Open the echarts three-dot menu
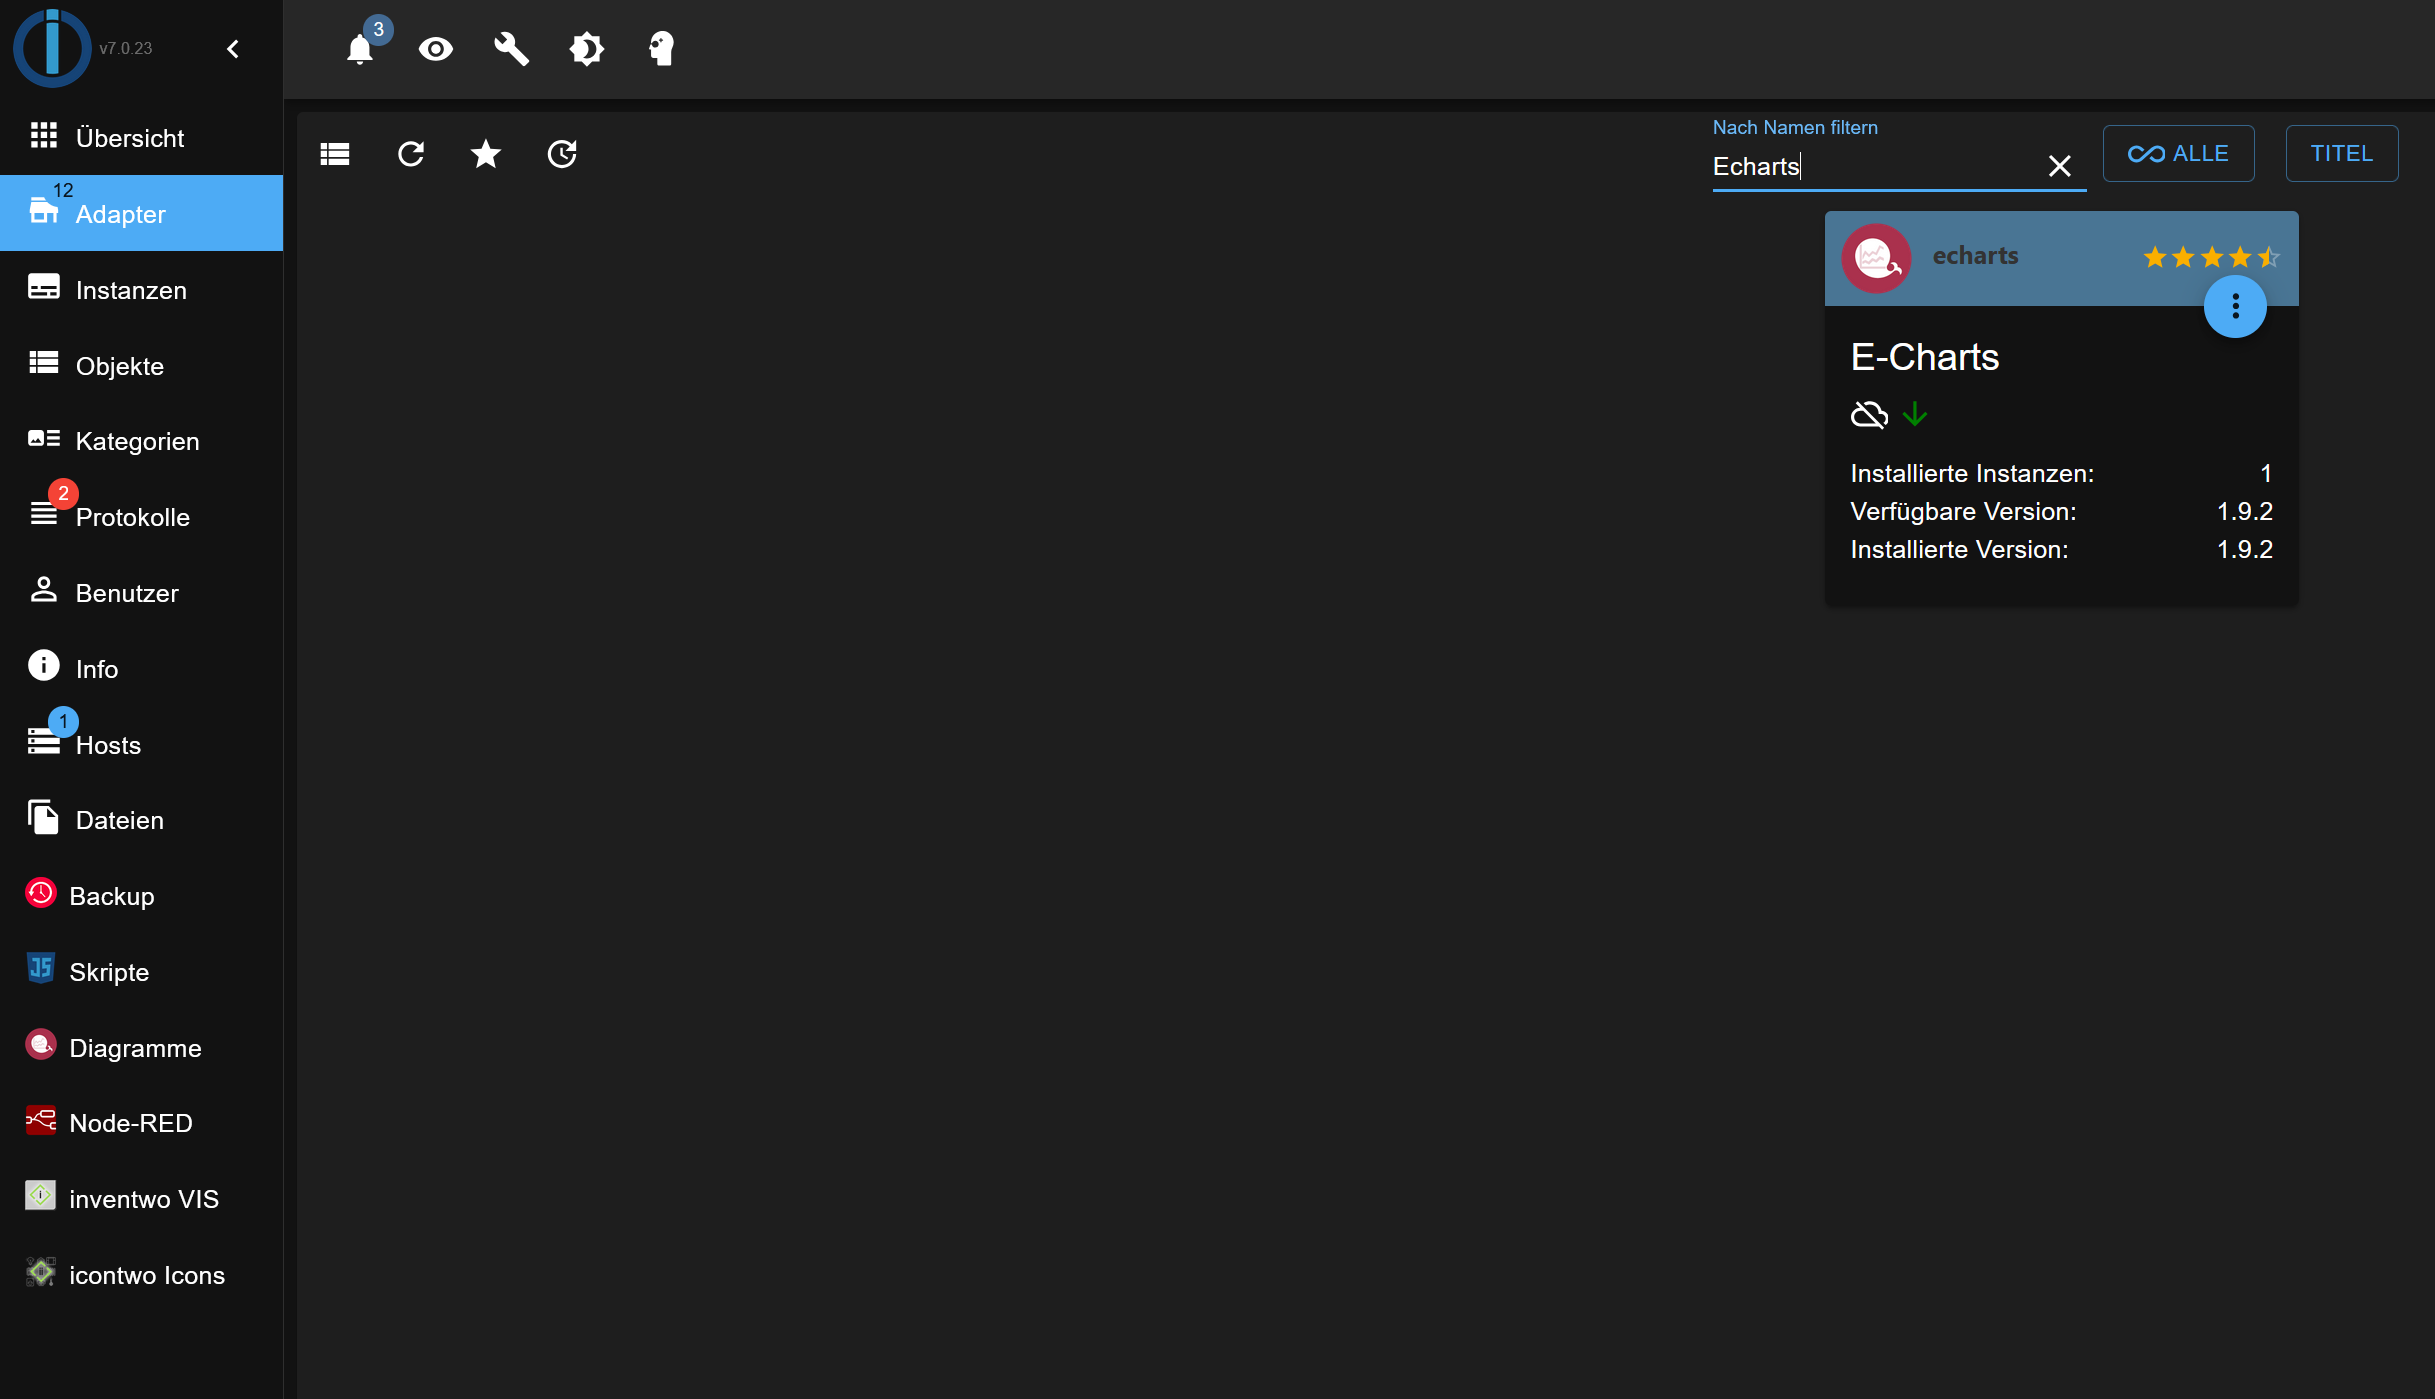This screenshot has width=2435, height=1399. pos(2235,307)
